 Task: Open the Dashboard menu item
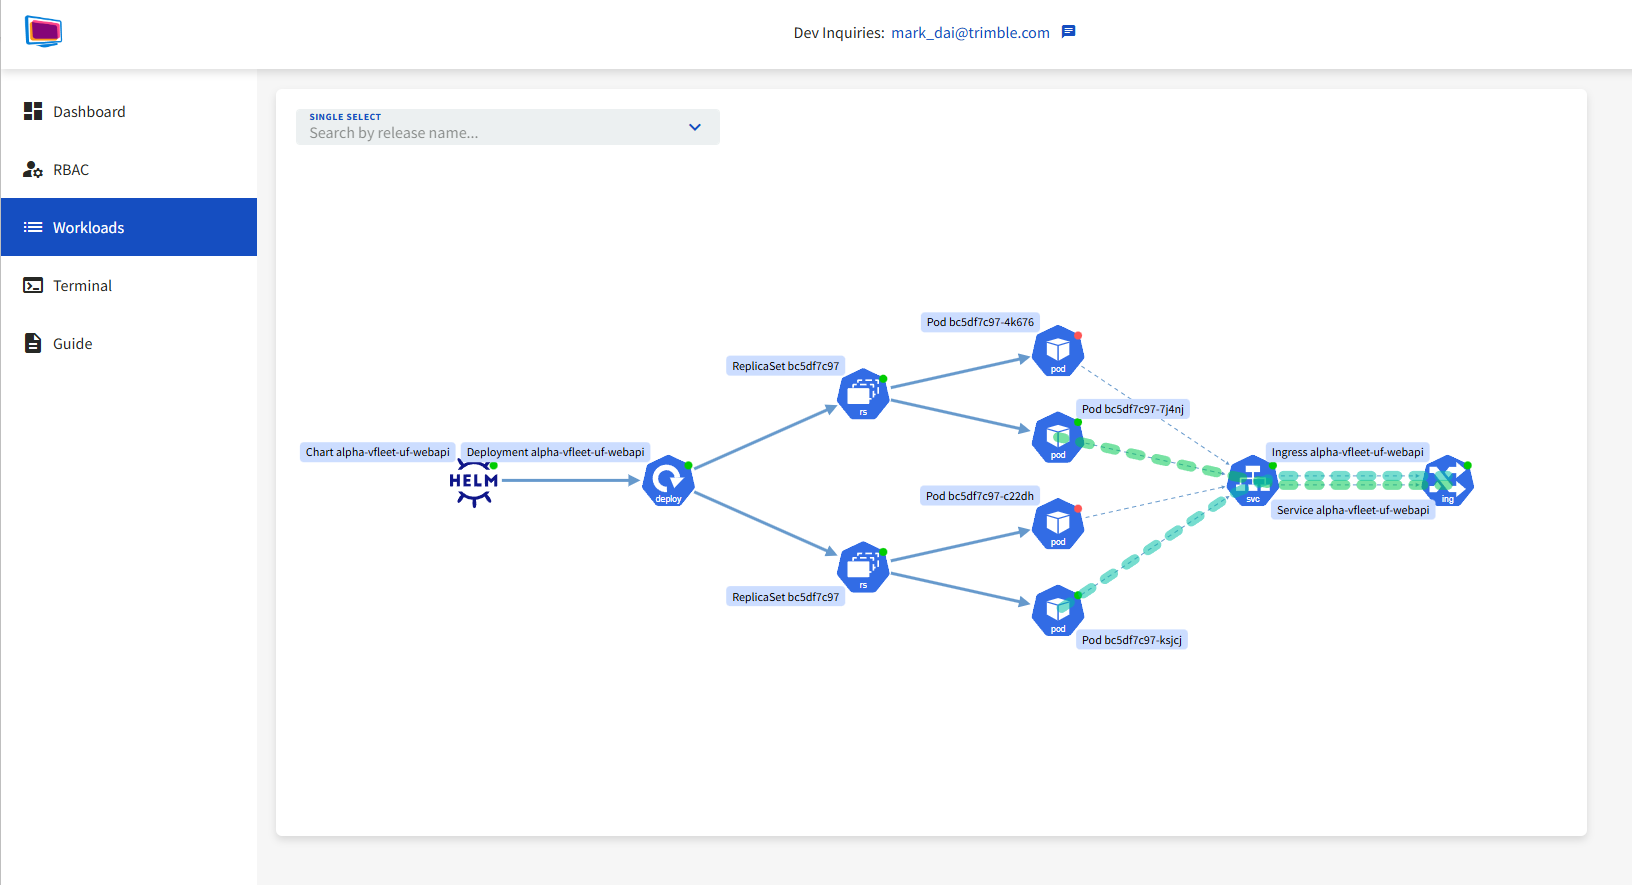coord(89,112)
